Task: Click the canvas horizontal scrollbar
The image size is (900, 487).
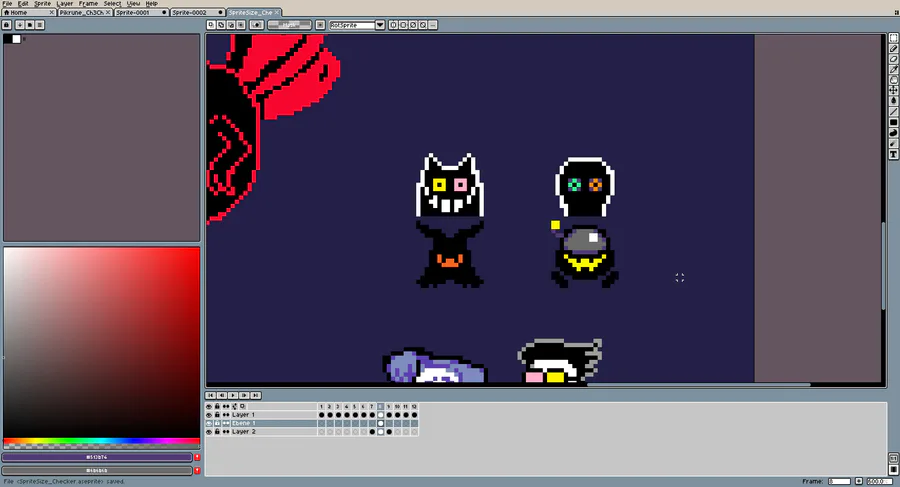Action: [x=699, y=385]
